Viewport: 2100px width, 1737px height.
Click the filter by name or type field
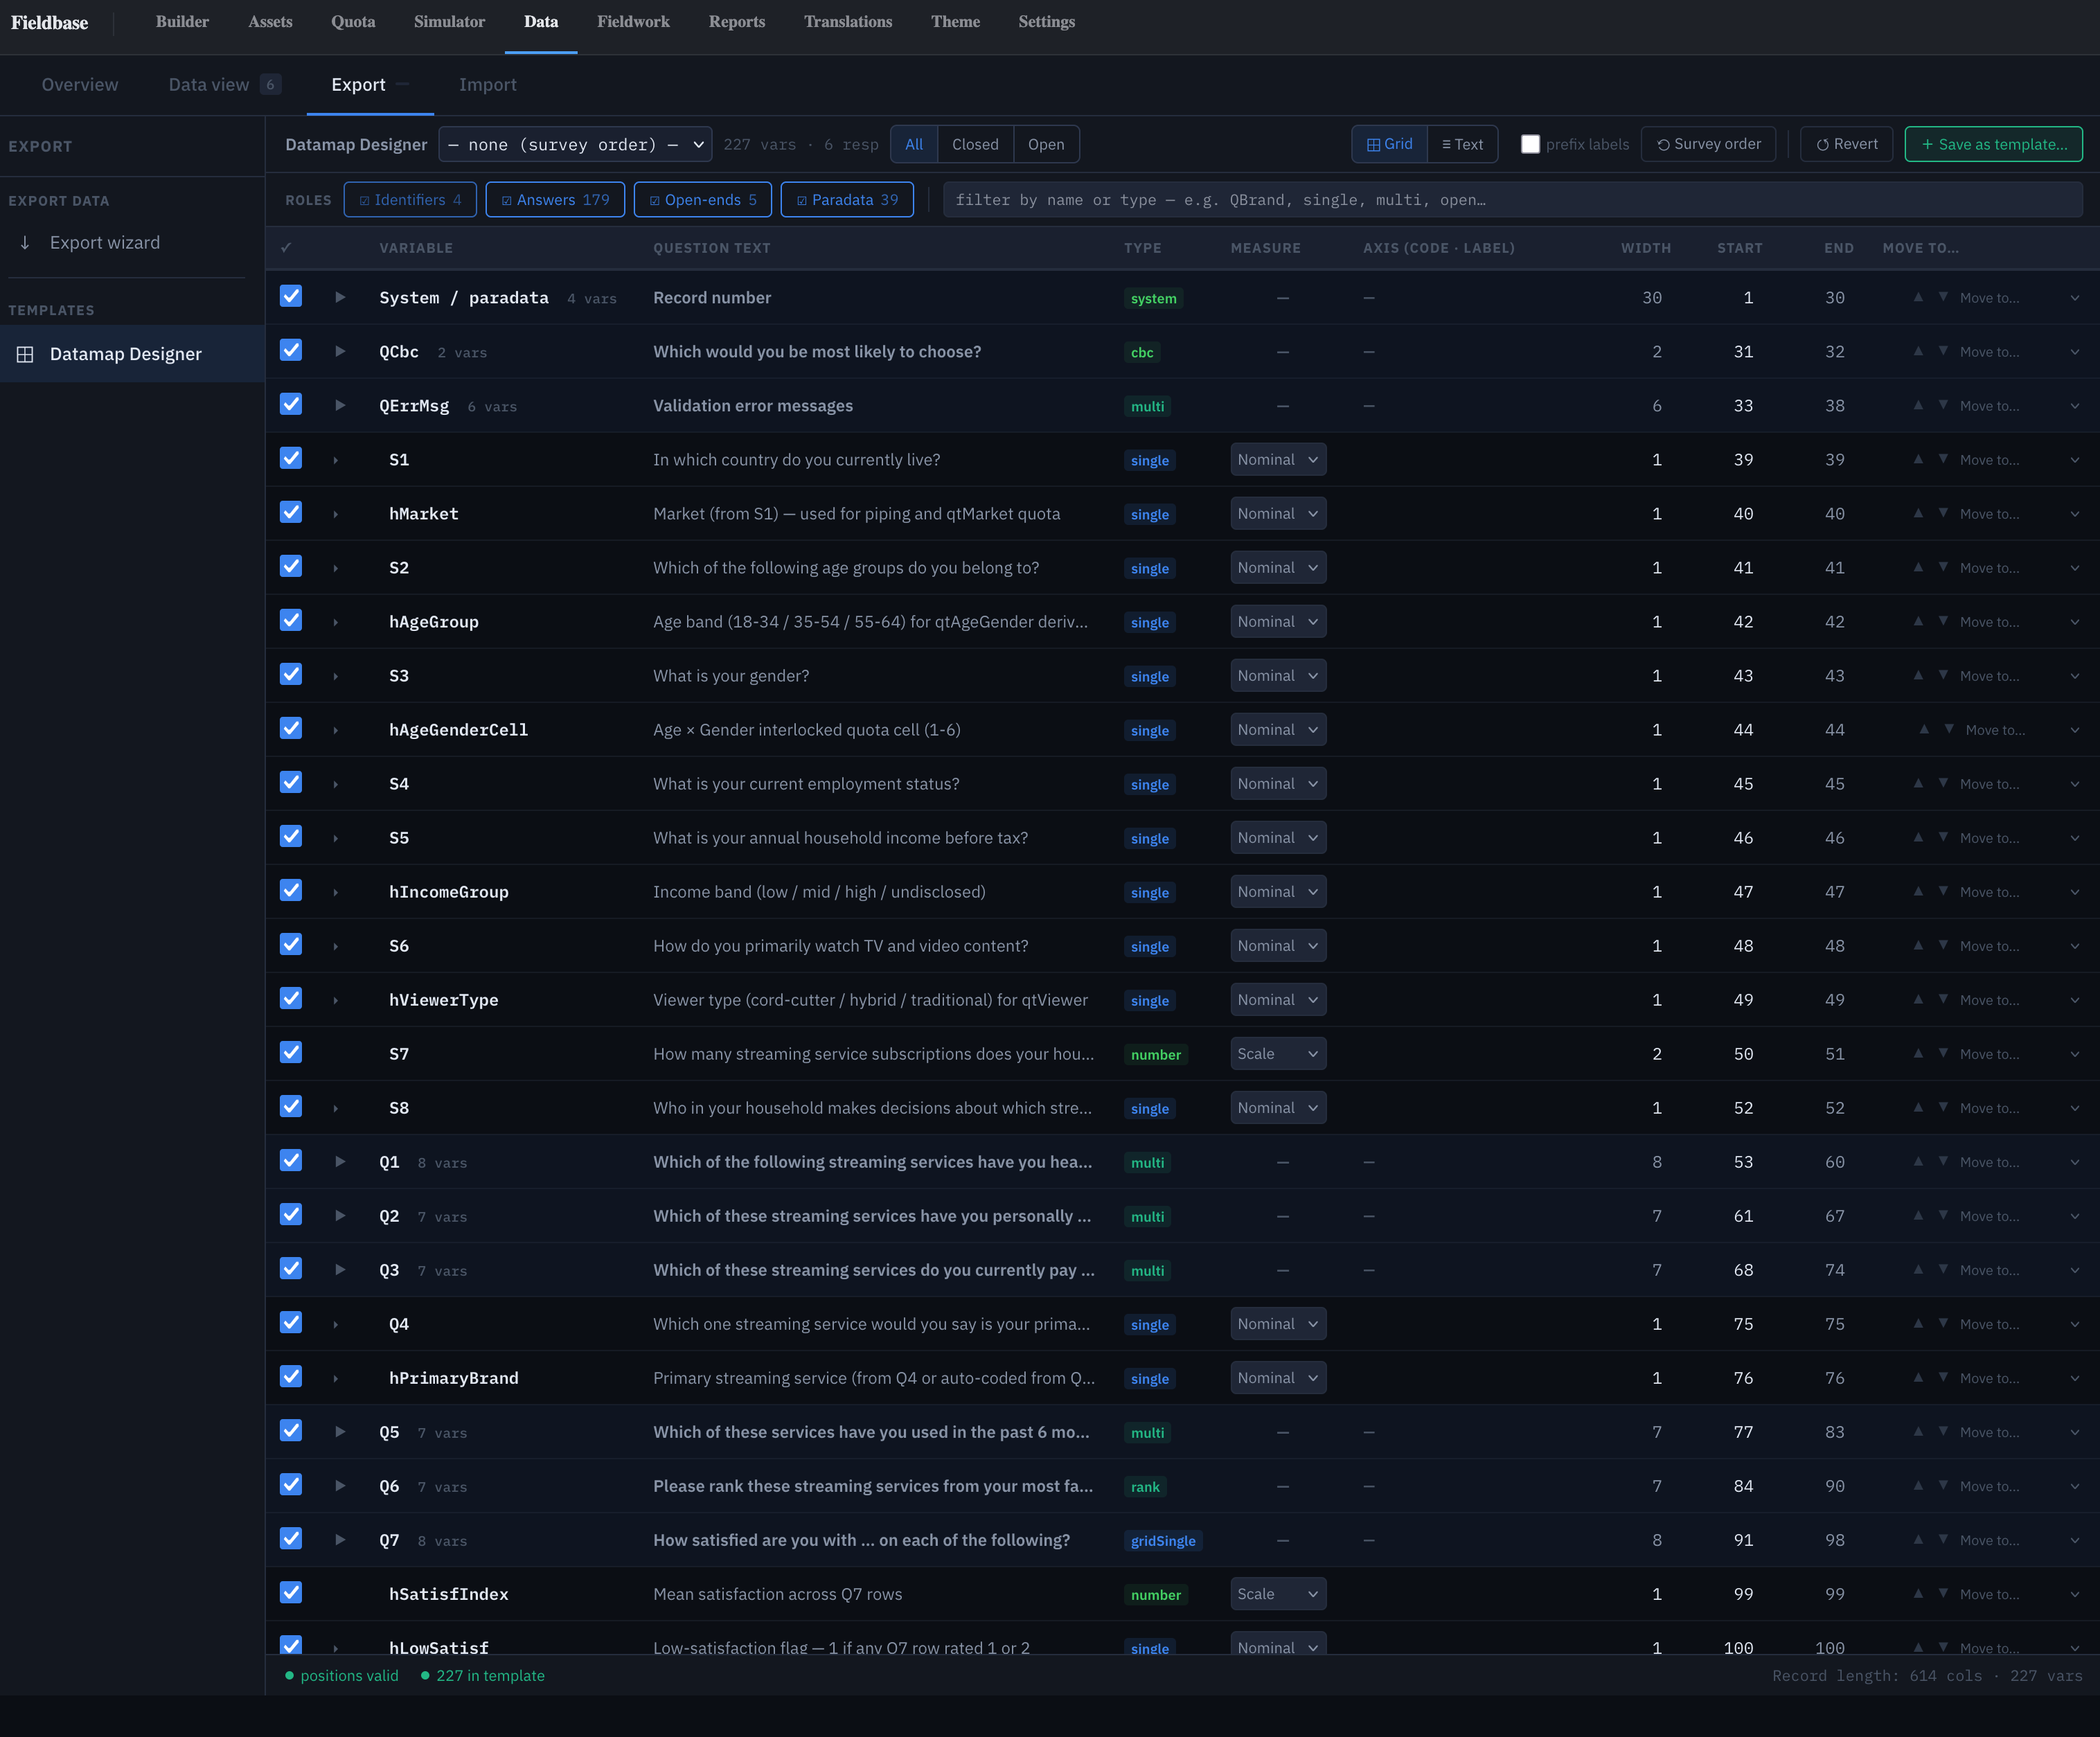[1512, 200]
